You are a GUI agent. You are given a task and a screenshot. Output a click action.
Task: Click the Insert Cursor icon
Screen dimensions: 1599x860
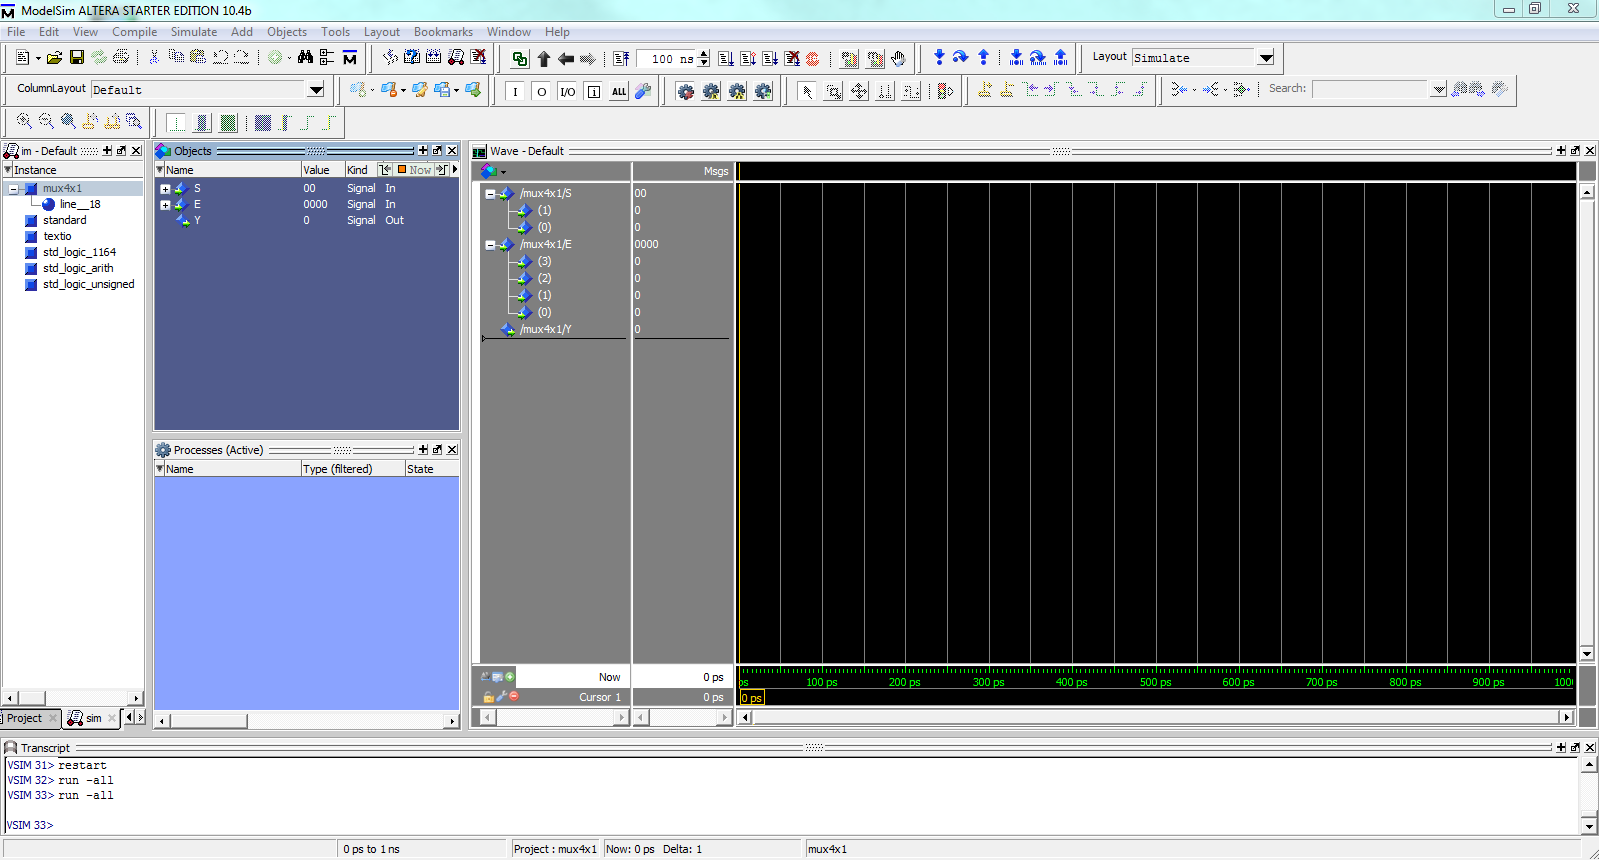coord(985,90)
